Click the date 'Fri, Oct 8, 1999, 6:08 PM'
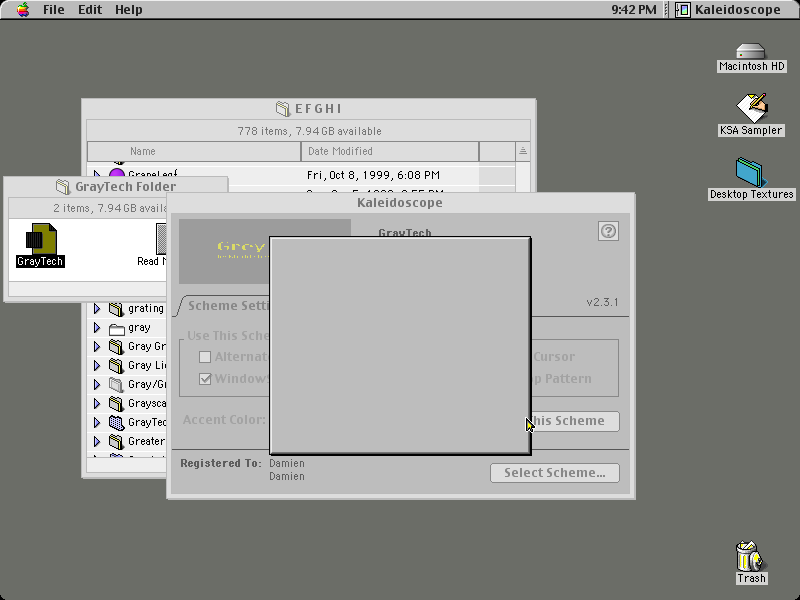 [373, 175]
